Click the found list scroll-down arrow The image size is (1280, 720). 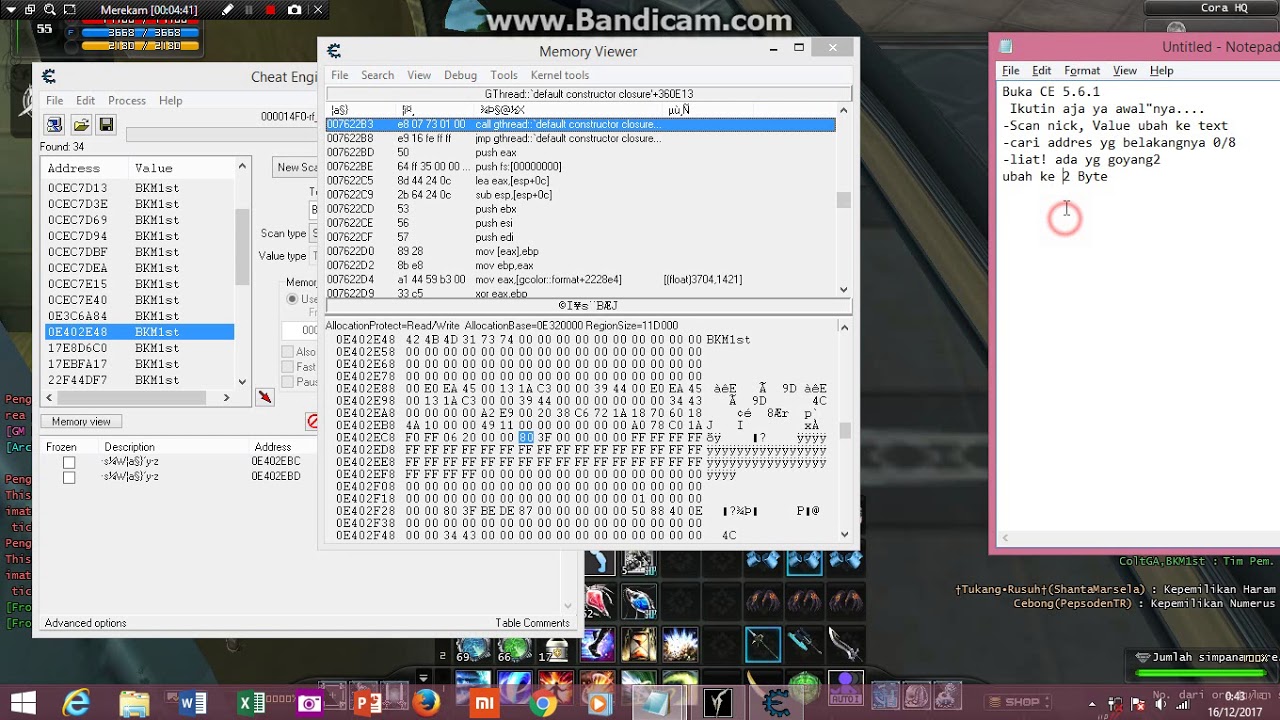(242, 381)
